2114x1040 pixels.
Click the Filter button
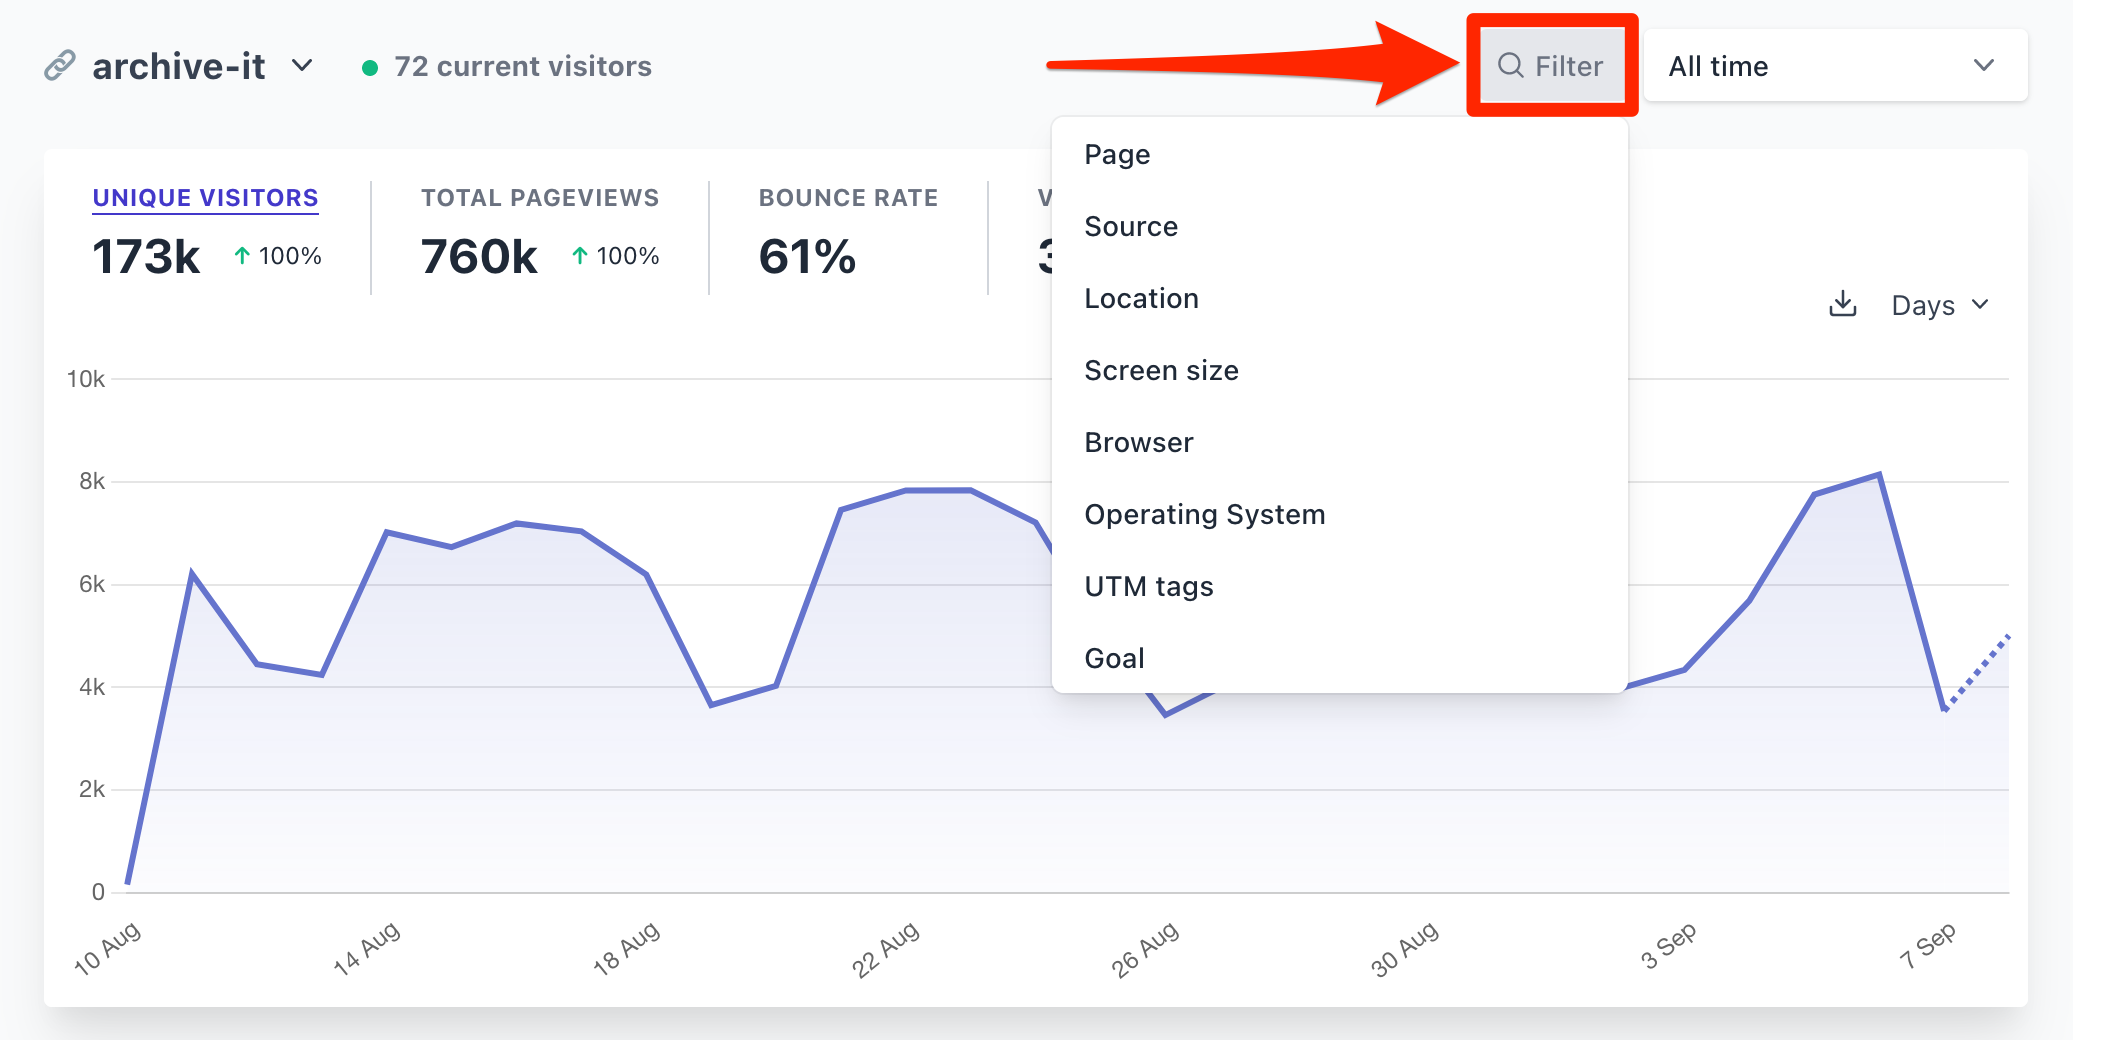1551,66
